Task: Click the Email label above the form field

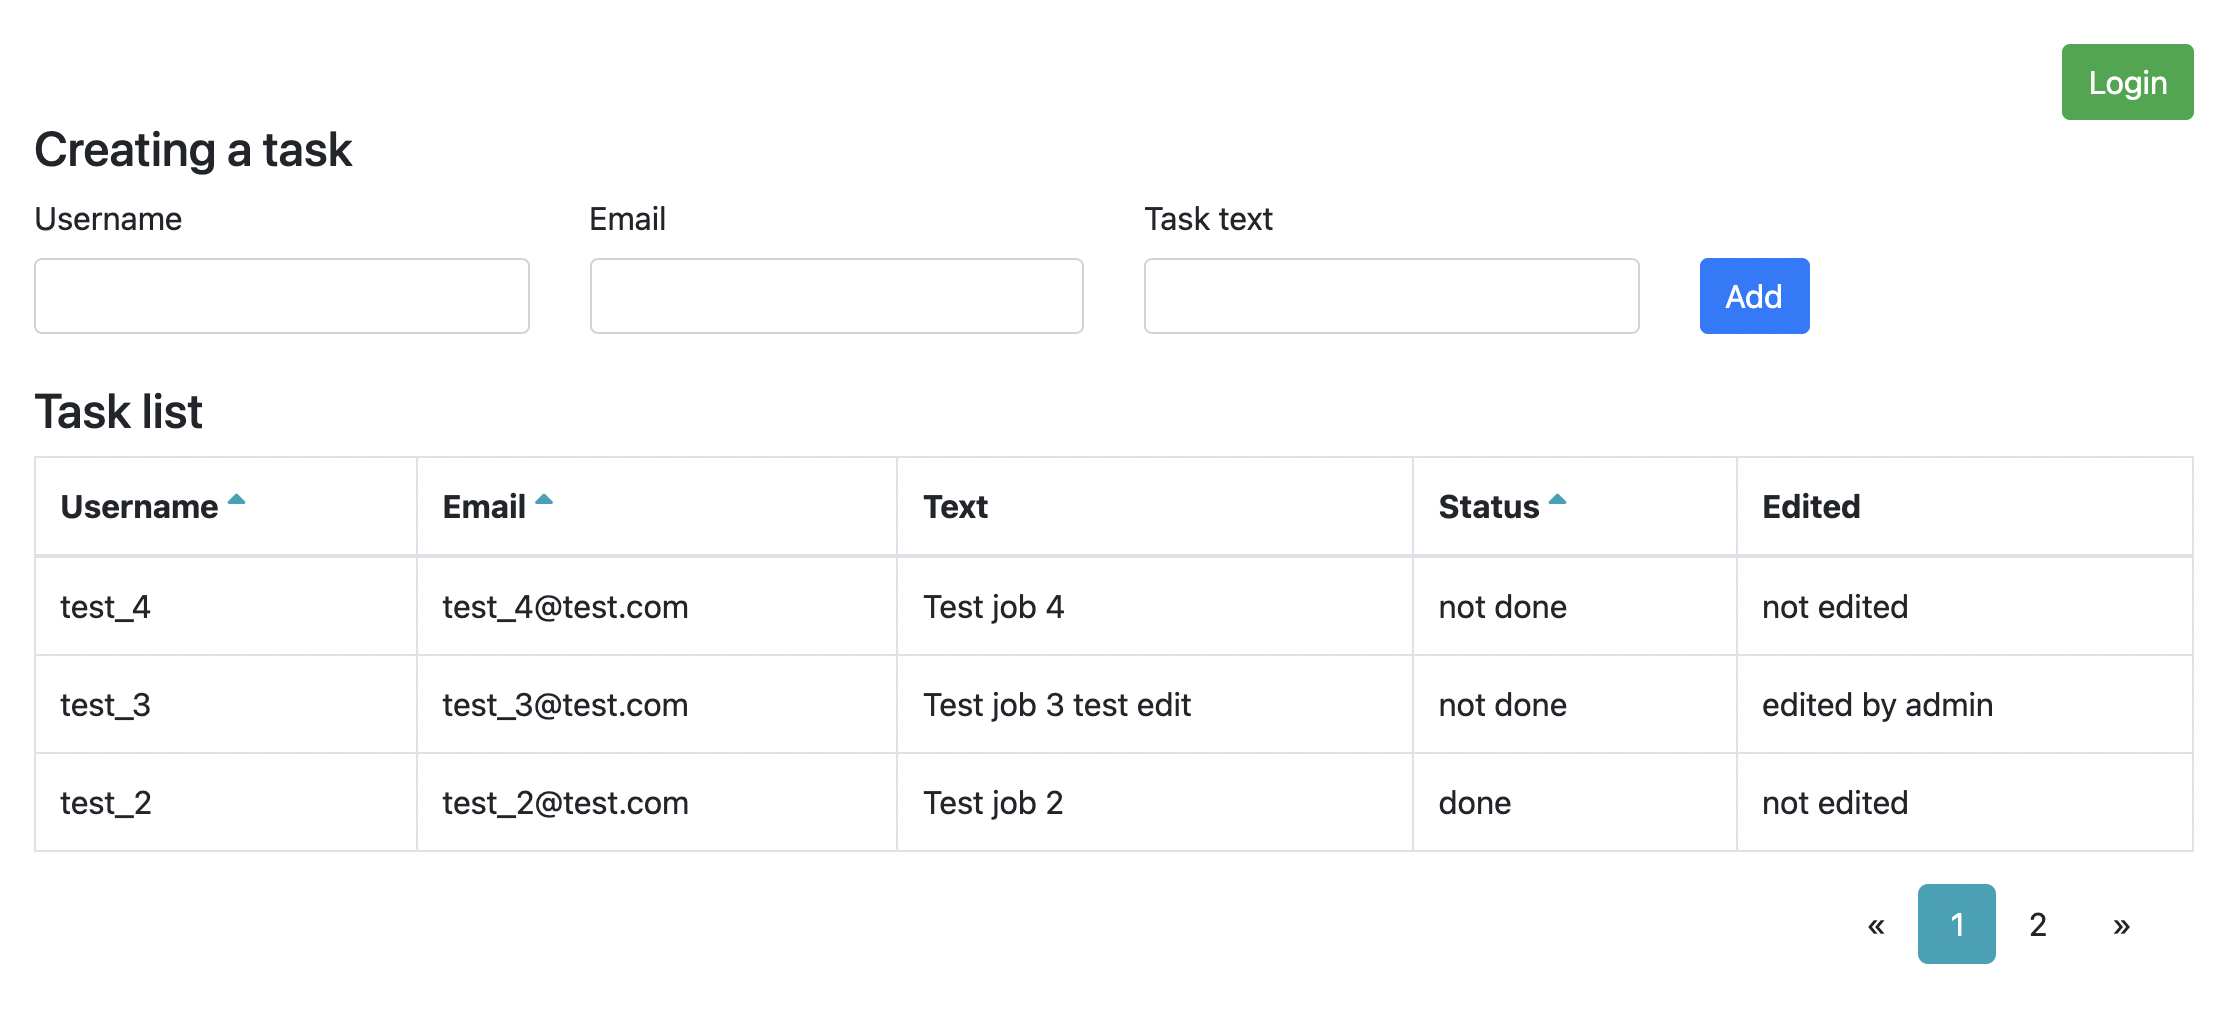Action: click(627, 219)
